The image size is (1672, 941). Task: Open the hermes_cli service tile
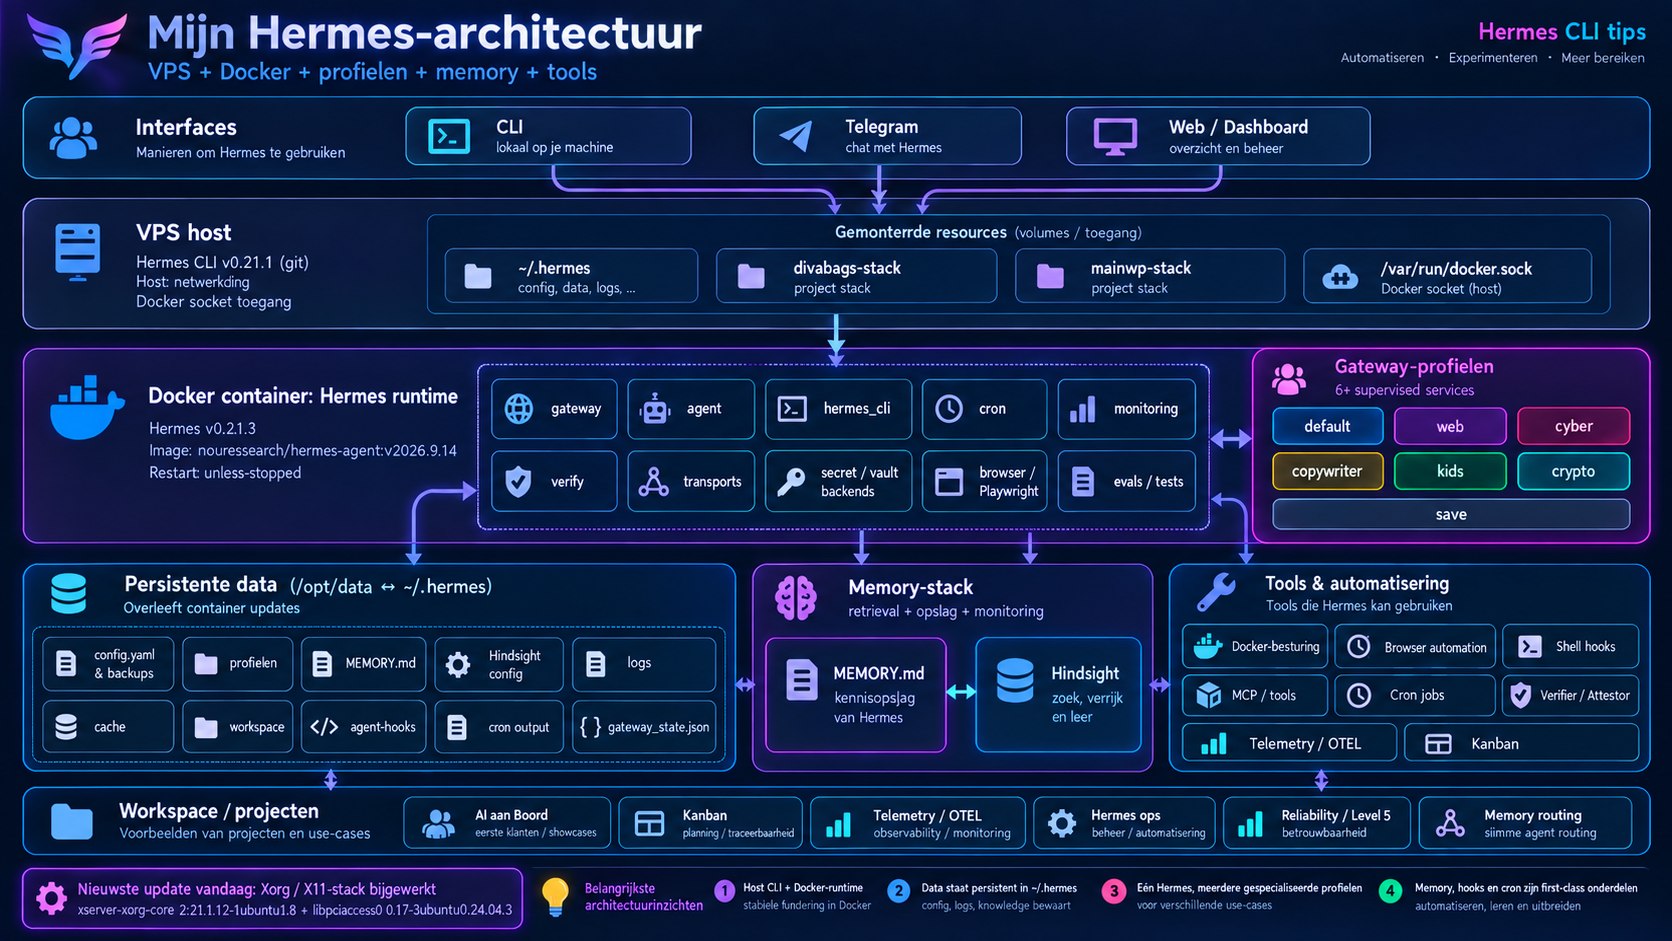point(838,409)
